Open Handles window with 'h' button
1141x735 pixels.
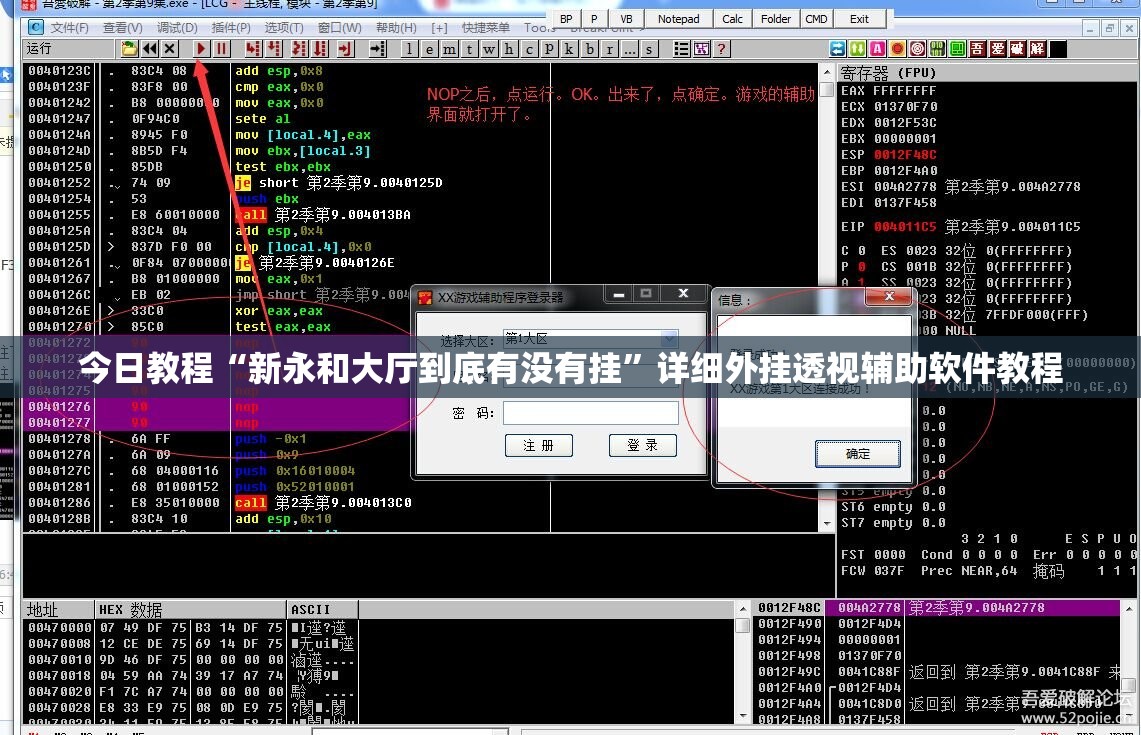click(x=509, y=49)
